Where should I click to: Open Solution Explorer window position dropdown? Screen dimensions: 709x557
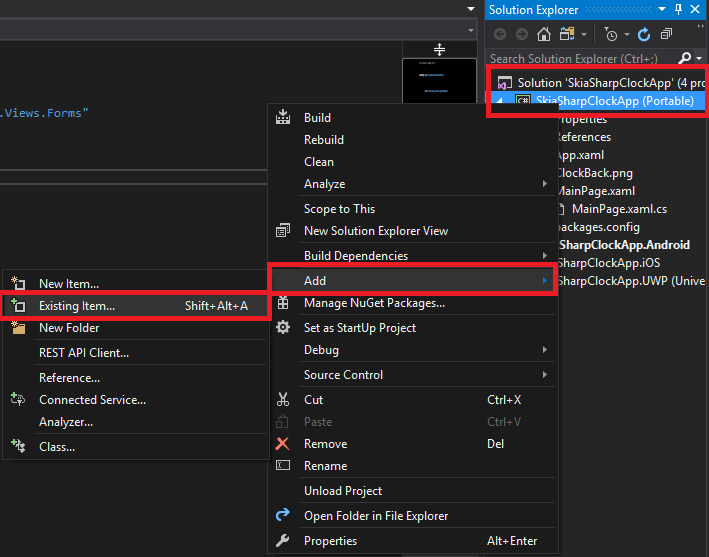pos(661,9)
